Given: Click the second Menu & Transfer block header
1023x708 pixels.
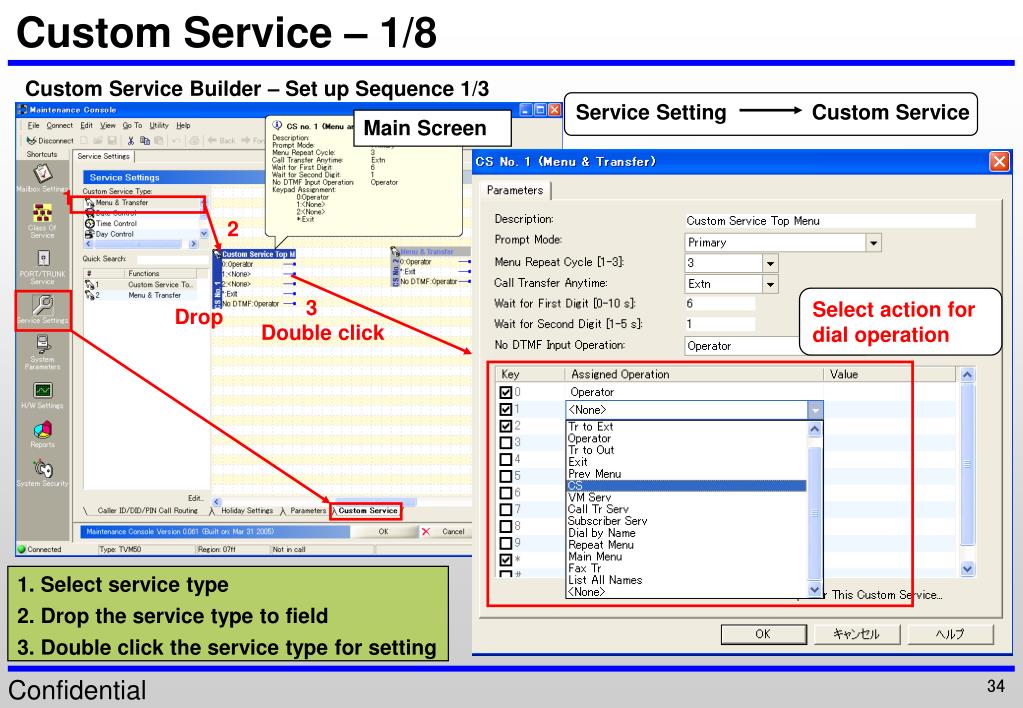Looking at the screenshot, I should 431,251.
